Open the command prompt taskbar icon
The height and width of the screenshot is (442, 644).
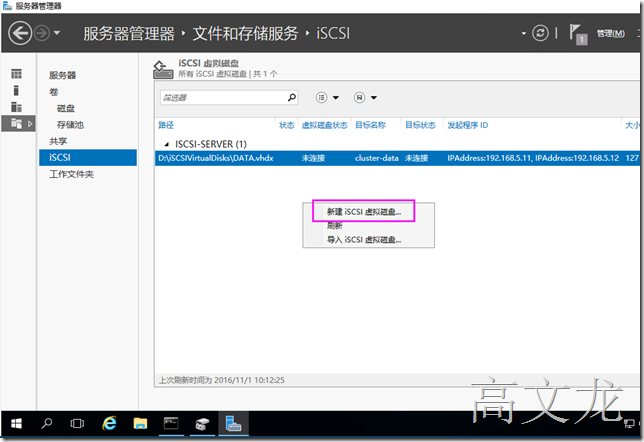pyautogui.click(x=171, y=423)
